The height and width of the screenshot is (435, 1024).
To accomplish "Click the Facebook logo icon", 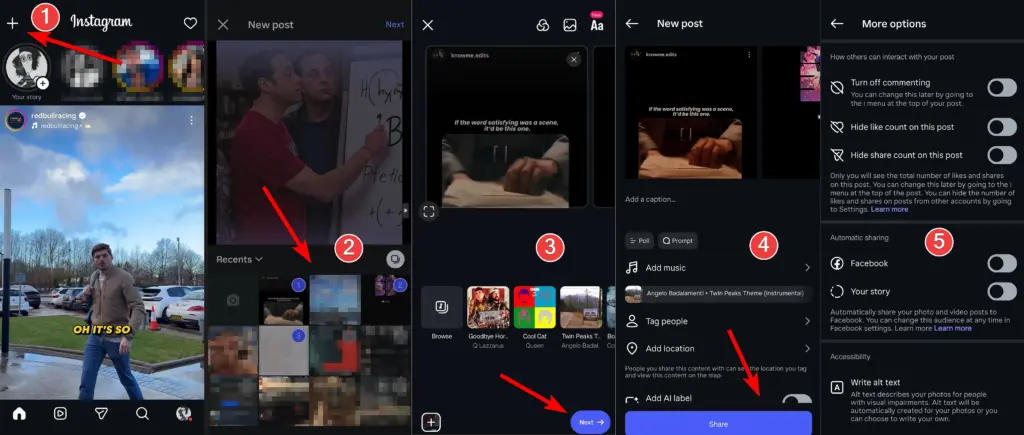I will click(837, 263).
